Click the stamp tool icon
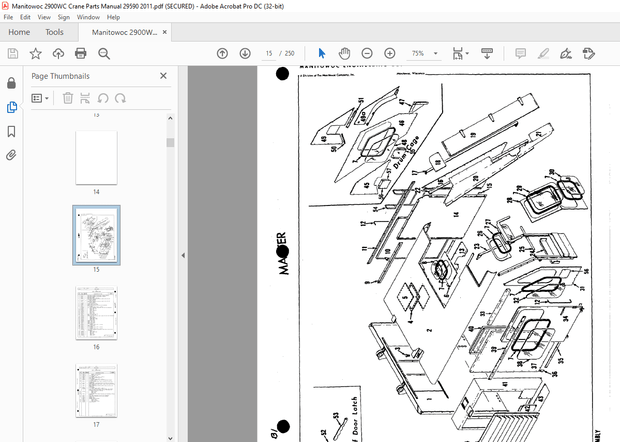 click(589, 53)
